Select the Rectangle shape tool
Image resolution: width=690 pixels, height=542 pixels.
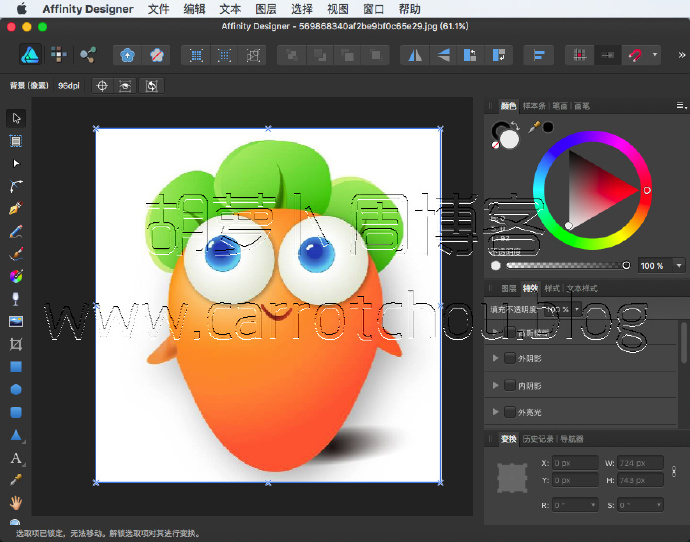pos(16,366)
